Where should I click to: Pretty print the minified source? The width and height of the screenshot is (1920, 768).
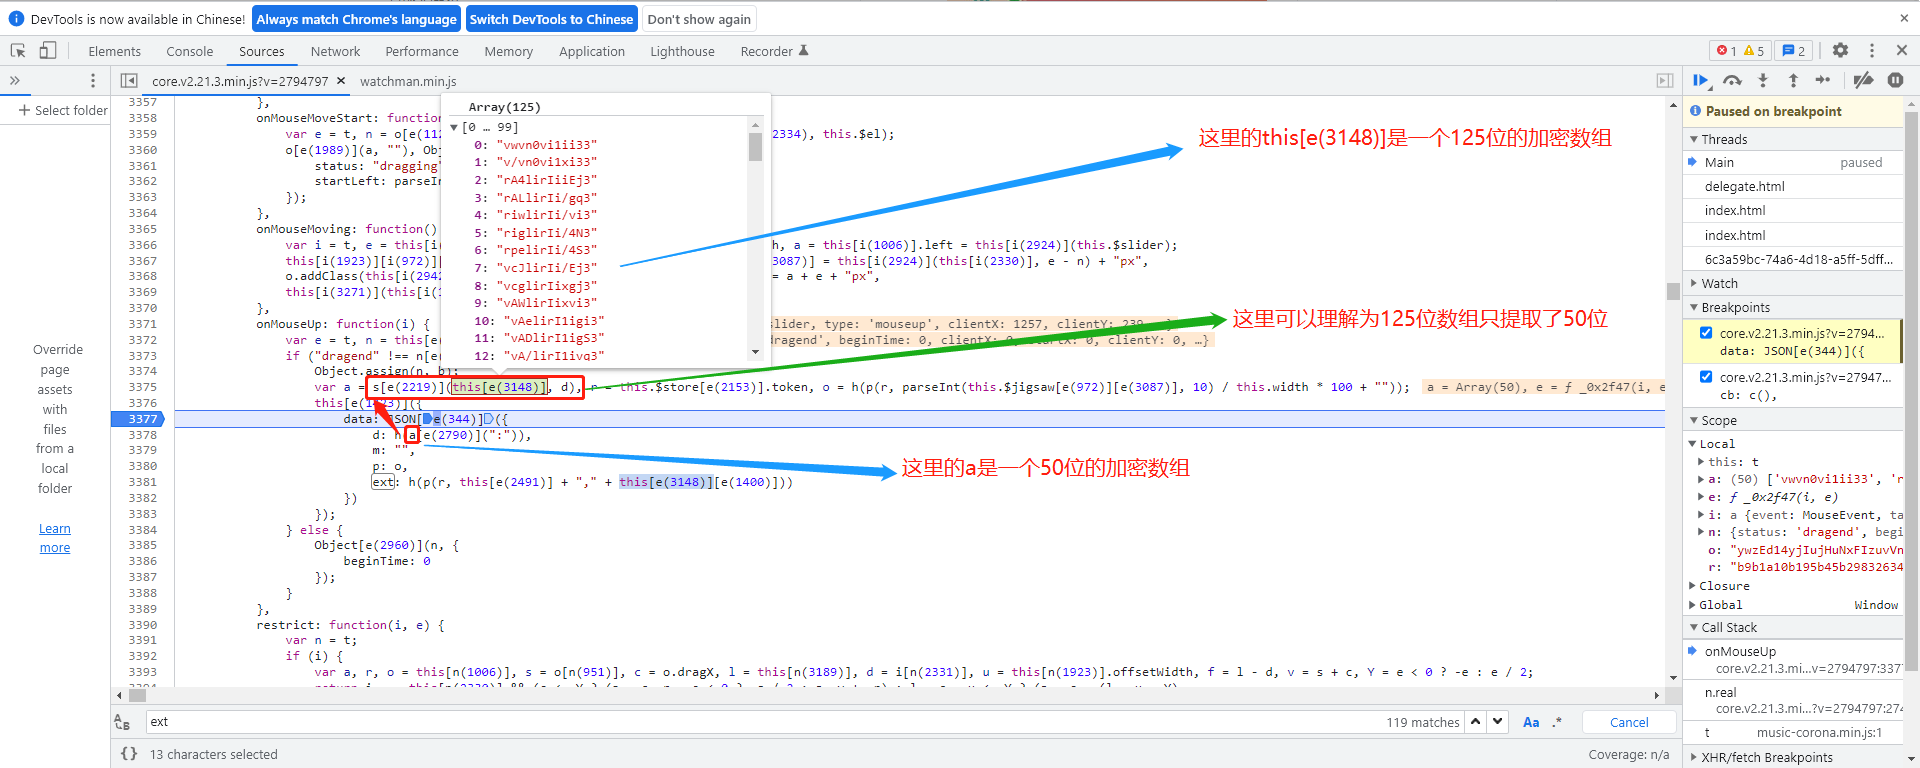tap(129, 754)
